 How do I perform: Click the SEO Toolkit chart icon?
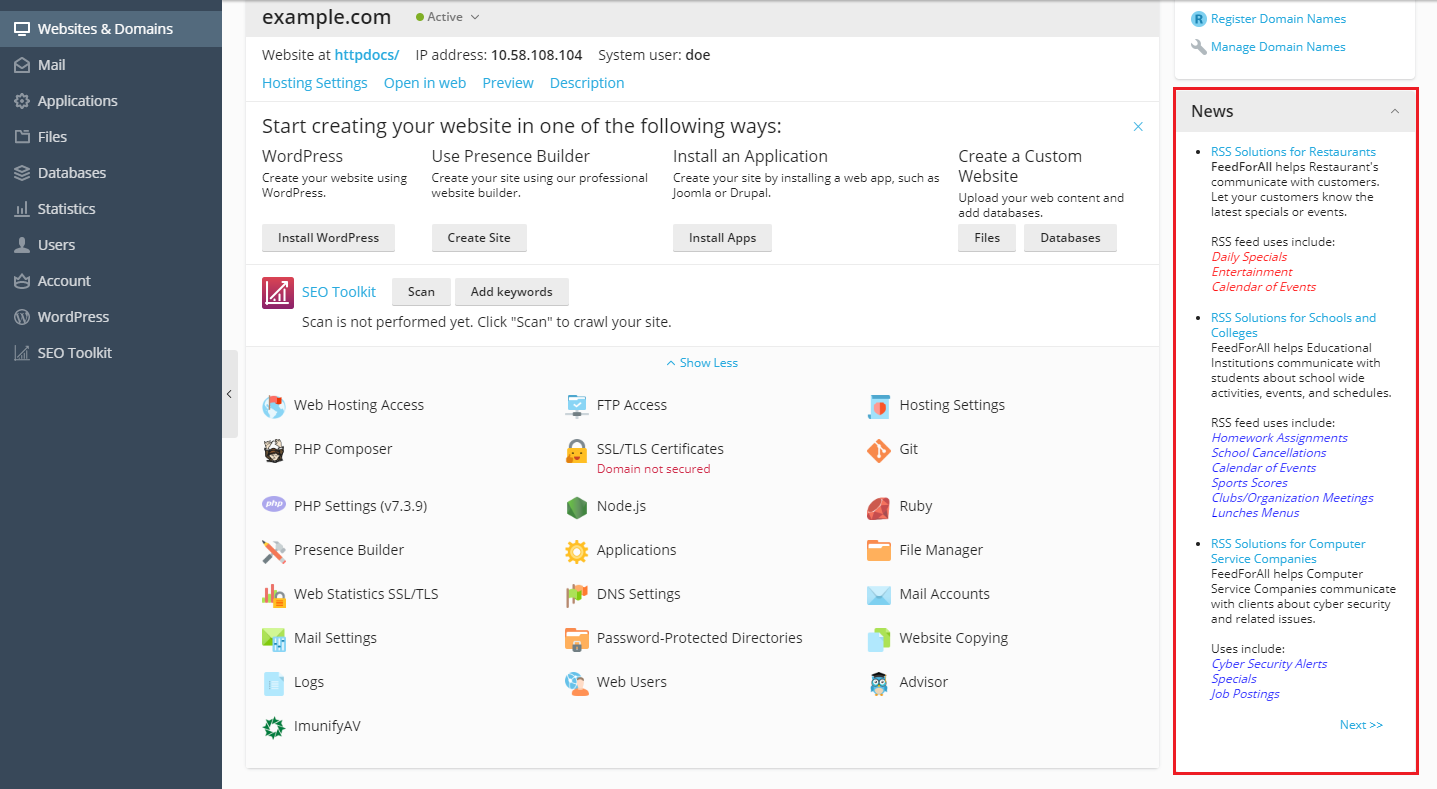278,292
